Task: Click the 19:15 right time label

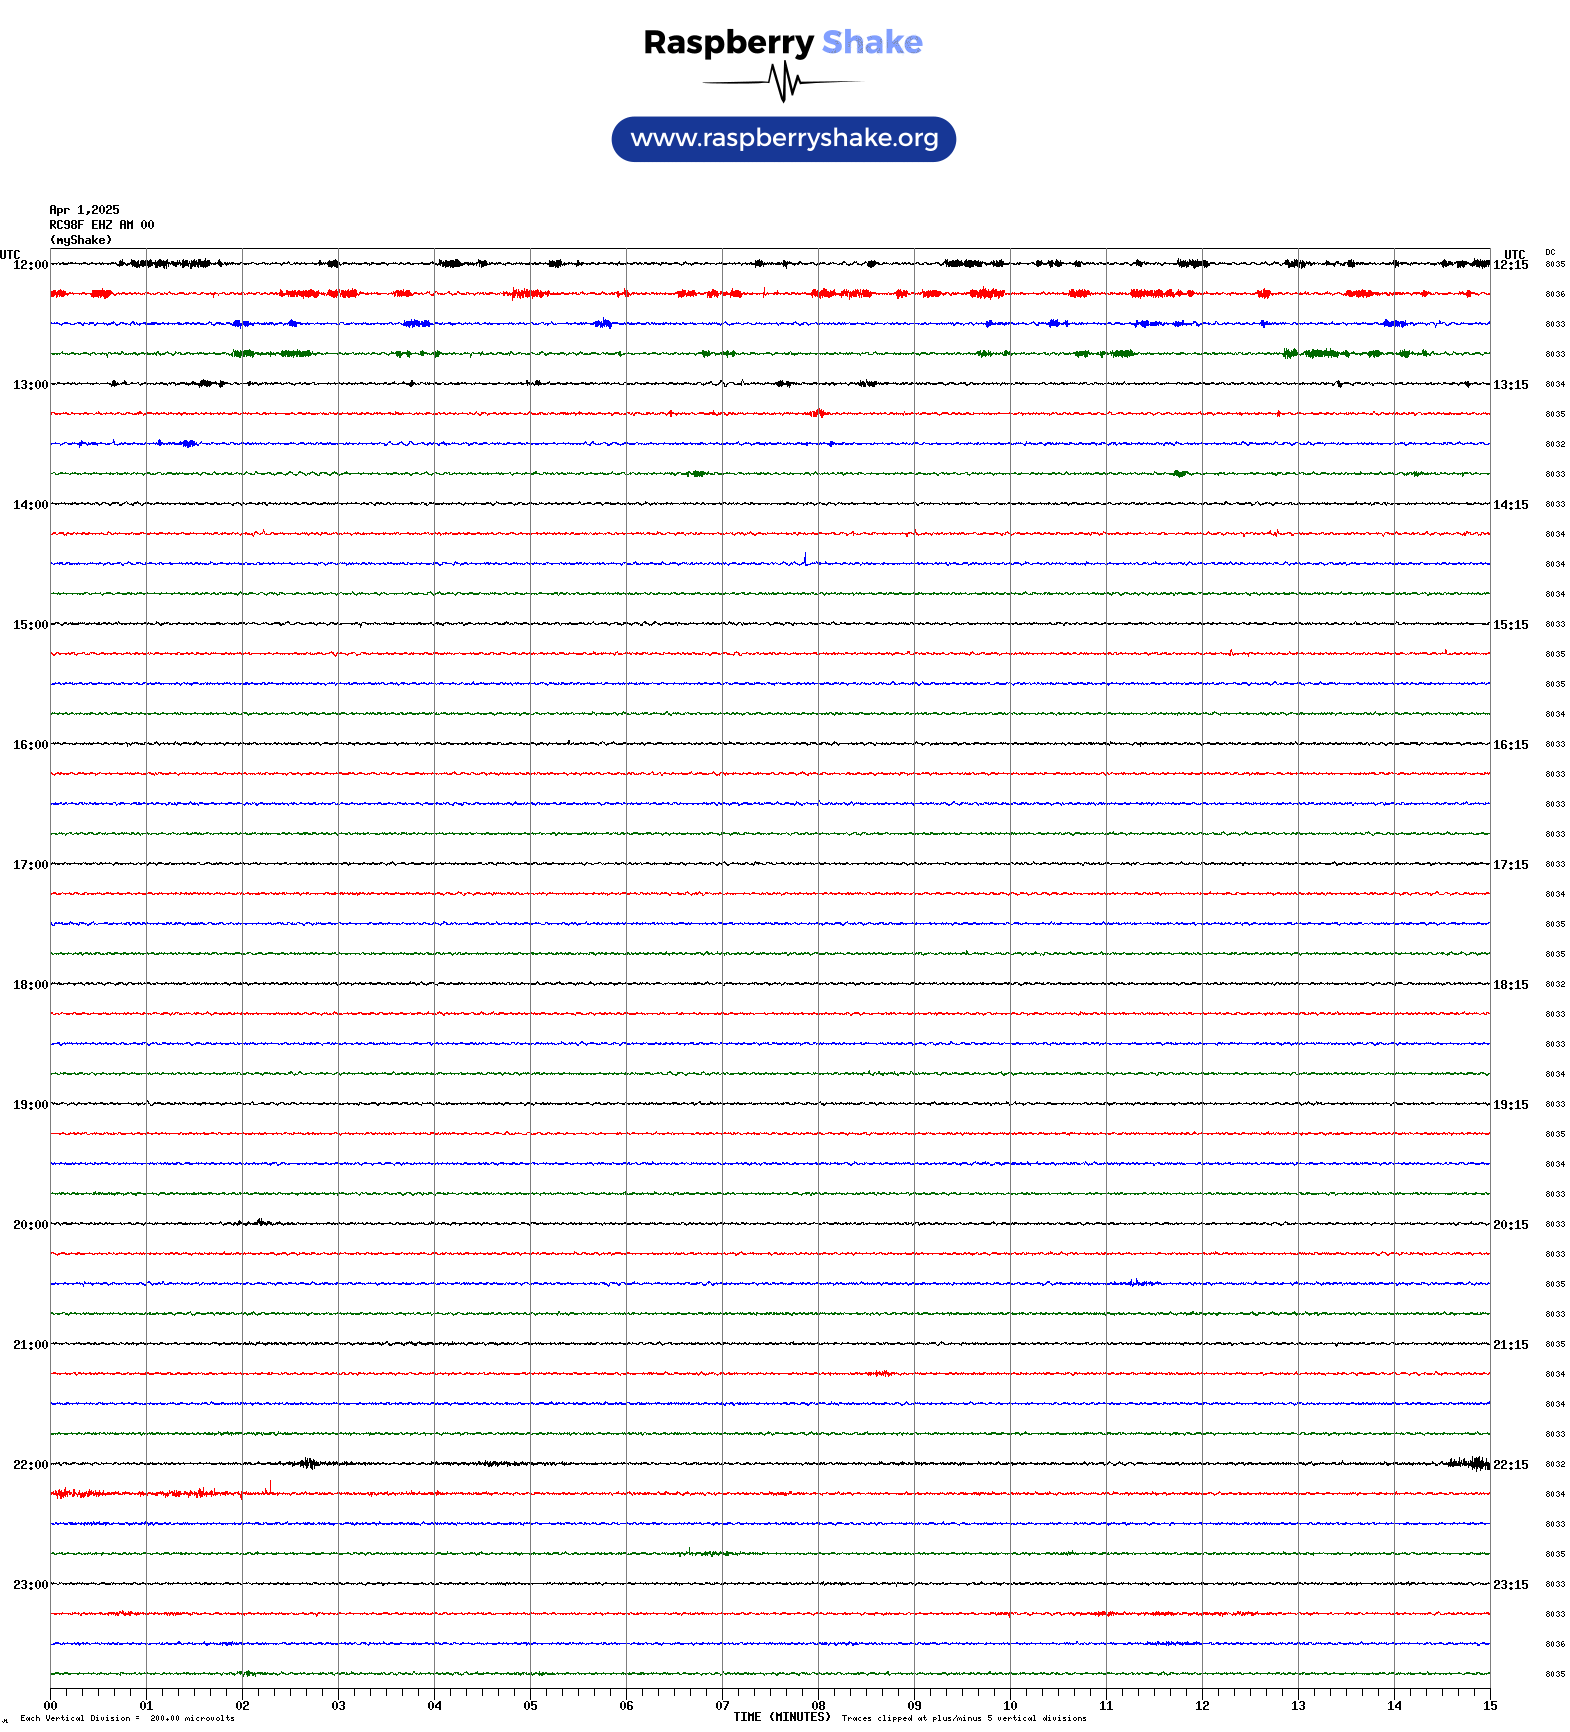Action: point(1511,1105)
